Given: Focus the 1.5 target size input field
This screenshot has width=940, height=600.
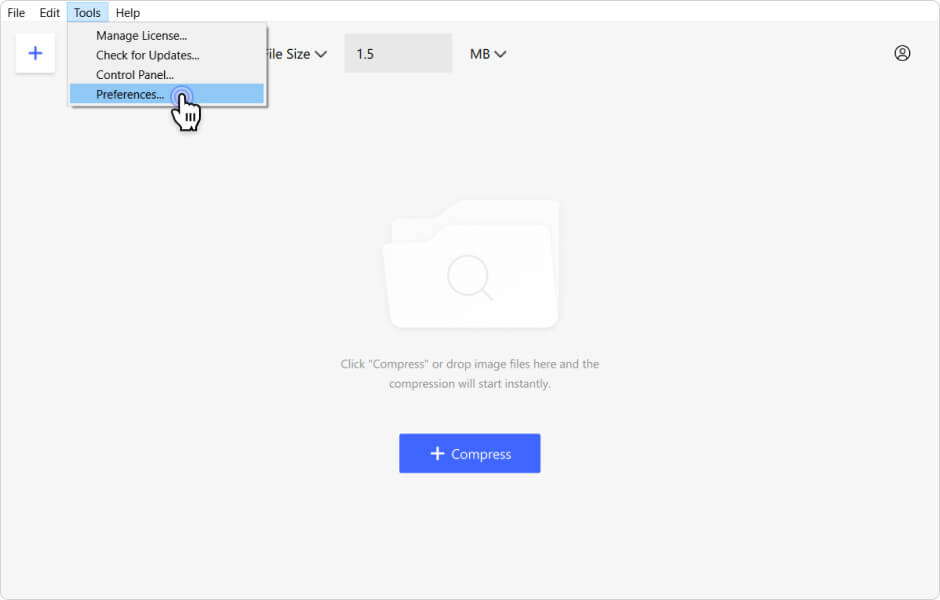Looking at the screenshot, I should point(397,54).
